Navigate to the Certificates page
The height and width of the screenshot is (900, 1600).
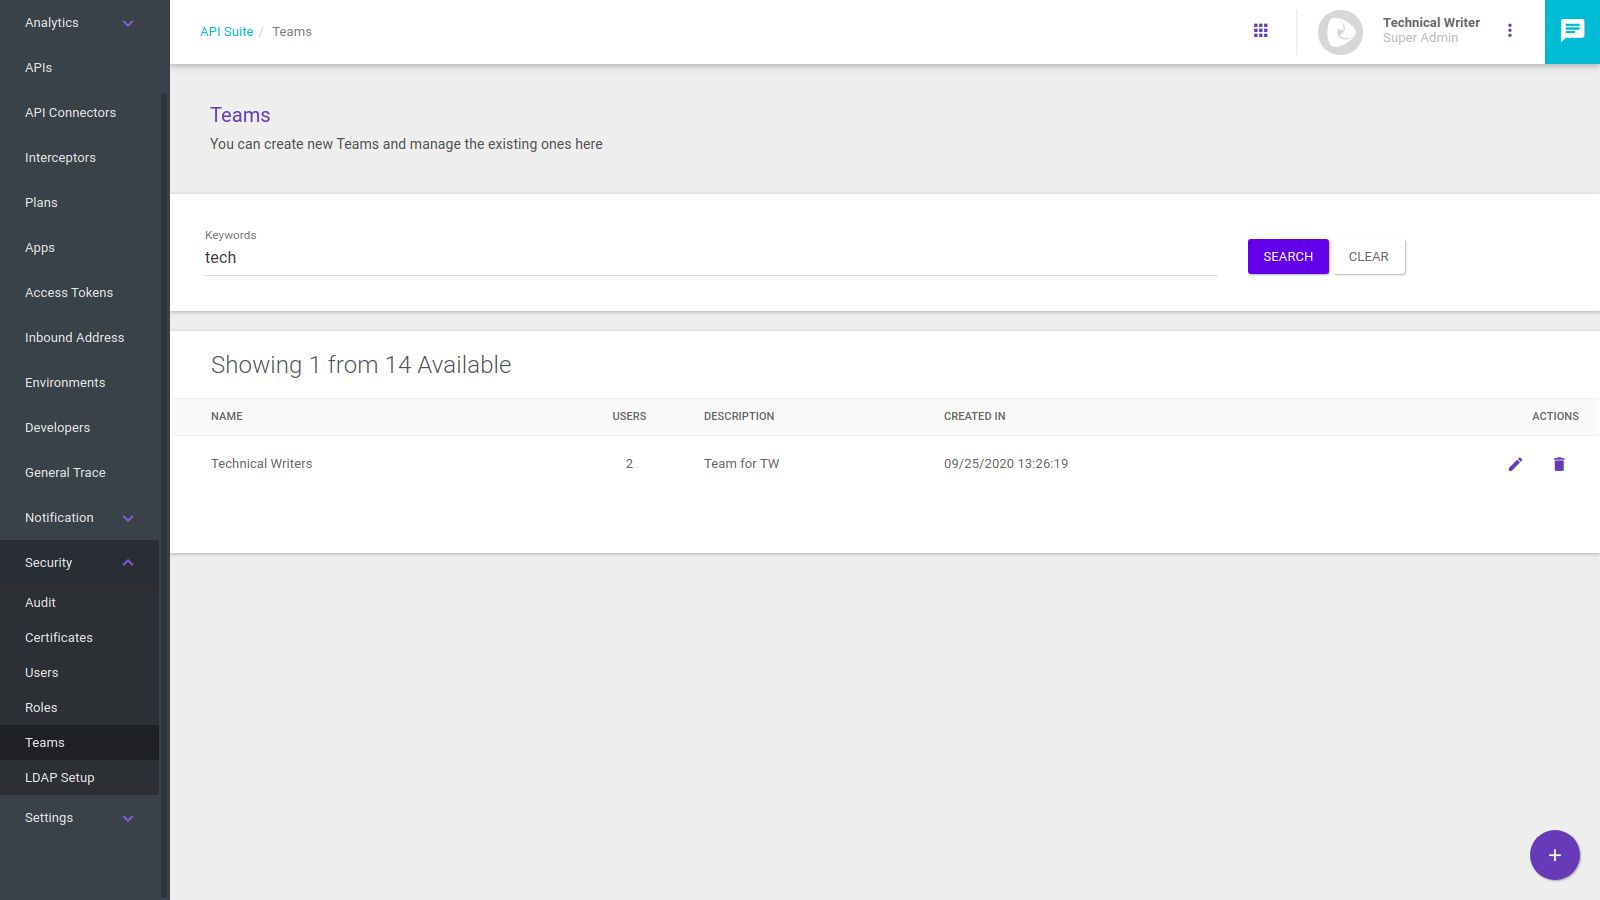59,638
